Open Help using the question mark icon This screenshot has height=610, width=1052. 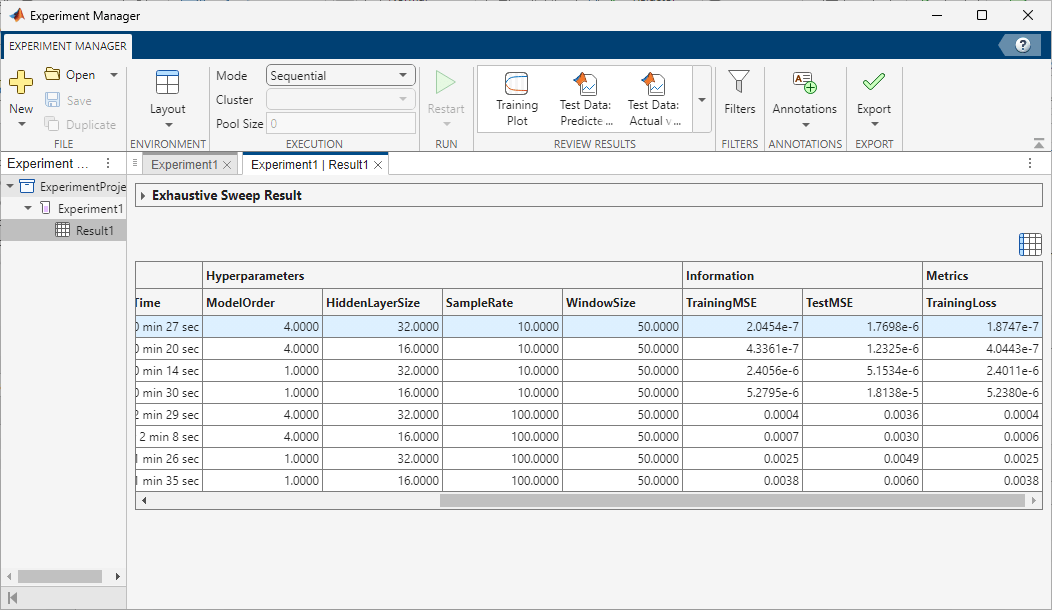pos(1021,44)
